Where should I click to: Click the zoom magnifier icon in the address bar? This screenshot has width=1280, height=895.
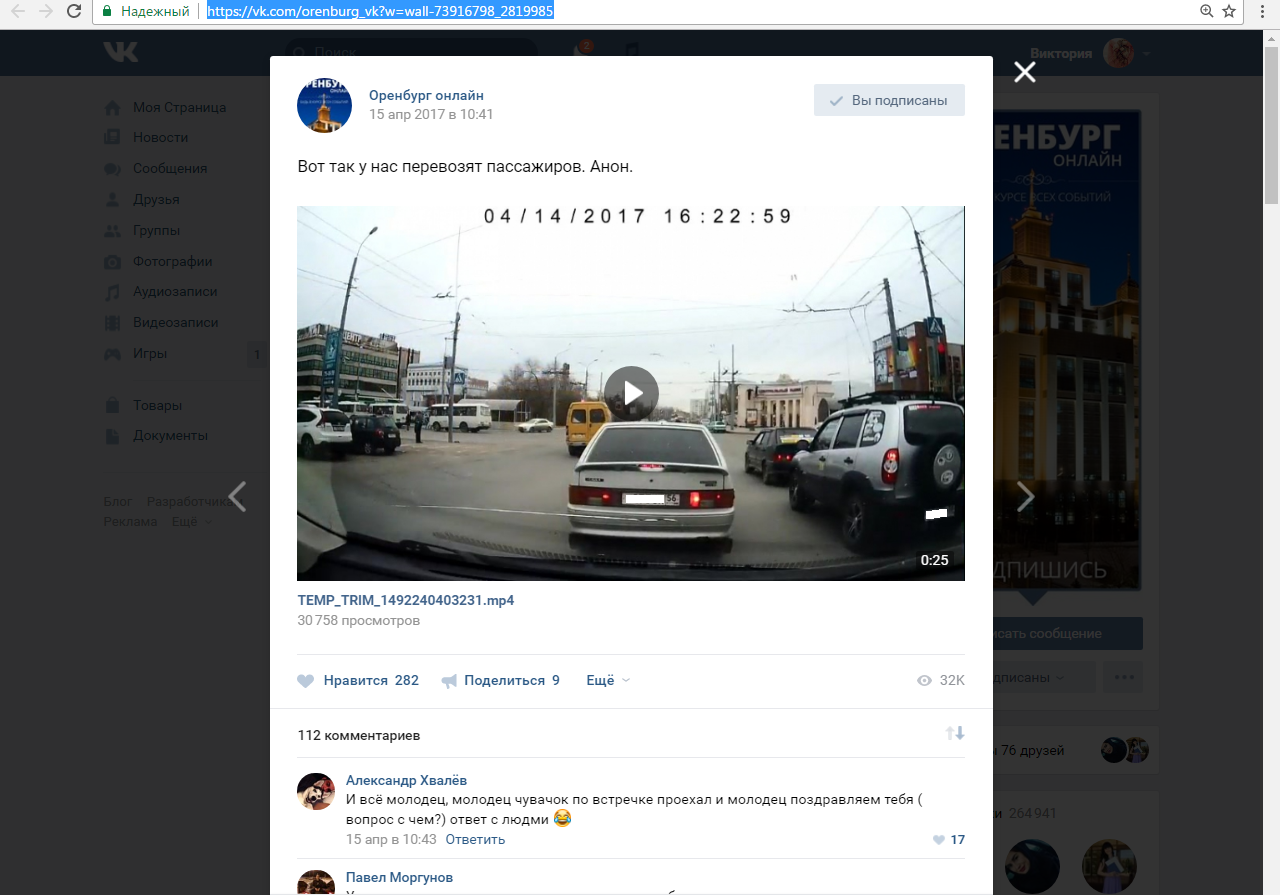point(1206,11)
